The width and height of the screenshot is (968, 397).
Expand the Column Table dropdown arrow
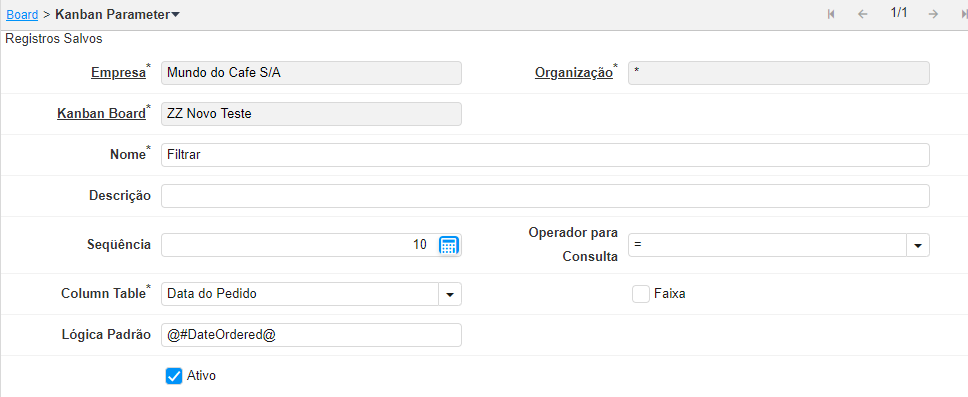tap(450, 295)
